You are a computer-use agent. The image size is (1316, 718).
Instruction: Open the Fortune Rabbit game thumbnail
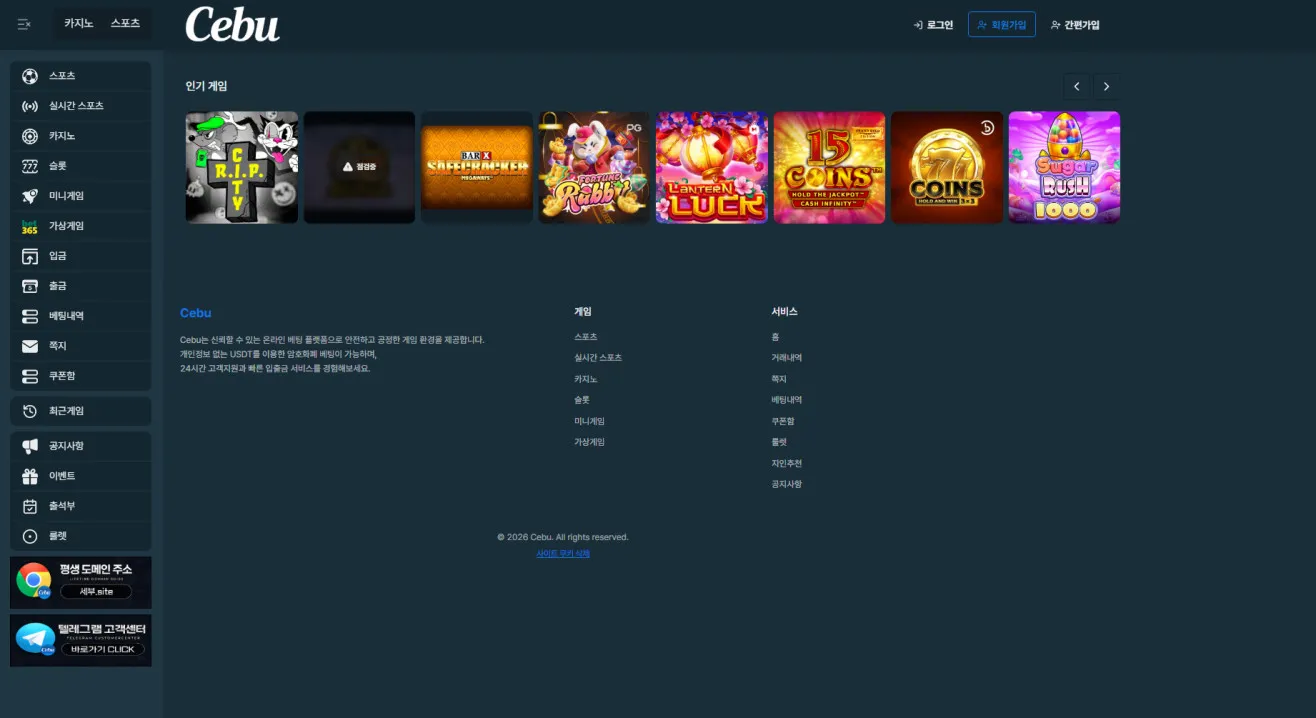point(594,167)
